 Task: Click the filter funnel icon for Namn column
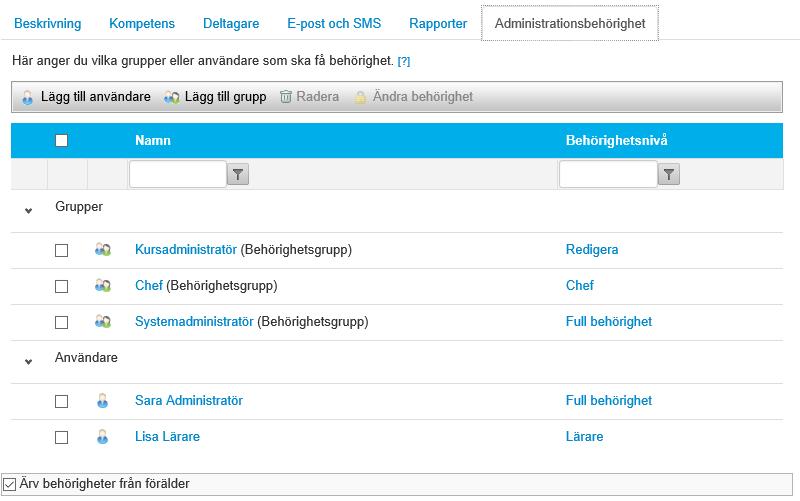click(x=238, y=174)
